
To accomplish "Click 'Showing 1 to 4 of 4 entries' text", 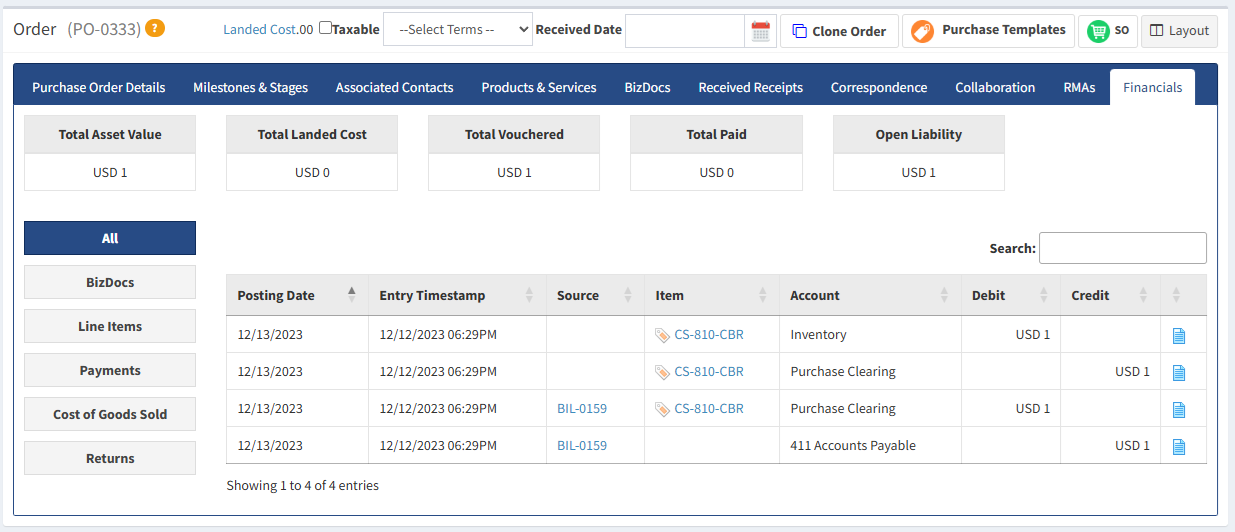I will pos(303,486).
